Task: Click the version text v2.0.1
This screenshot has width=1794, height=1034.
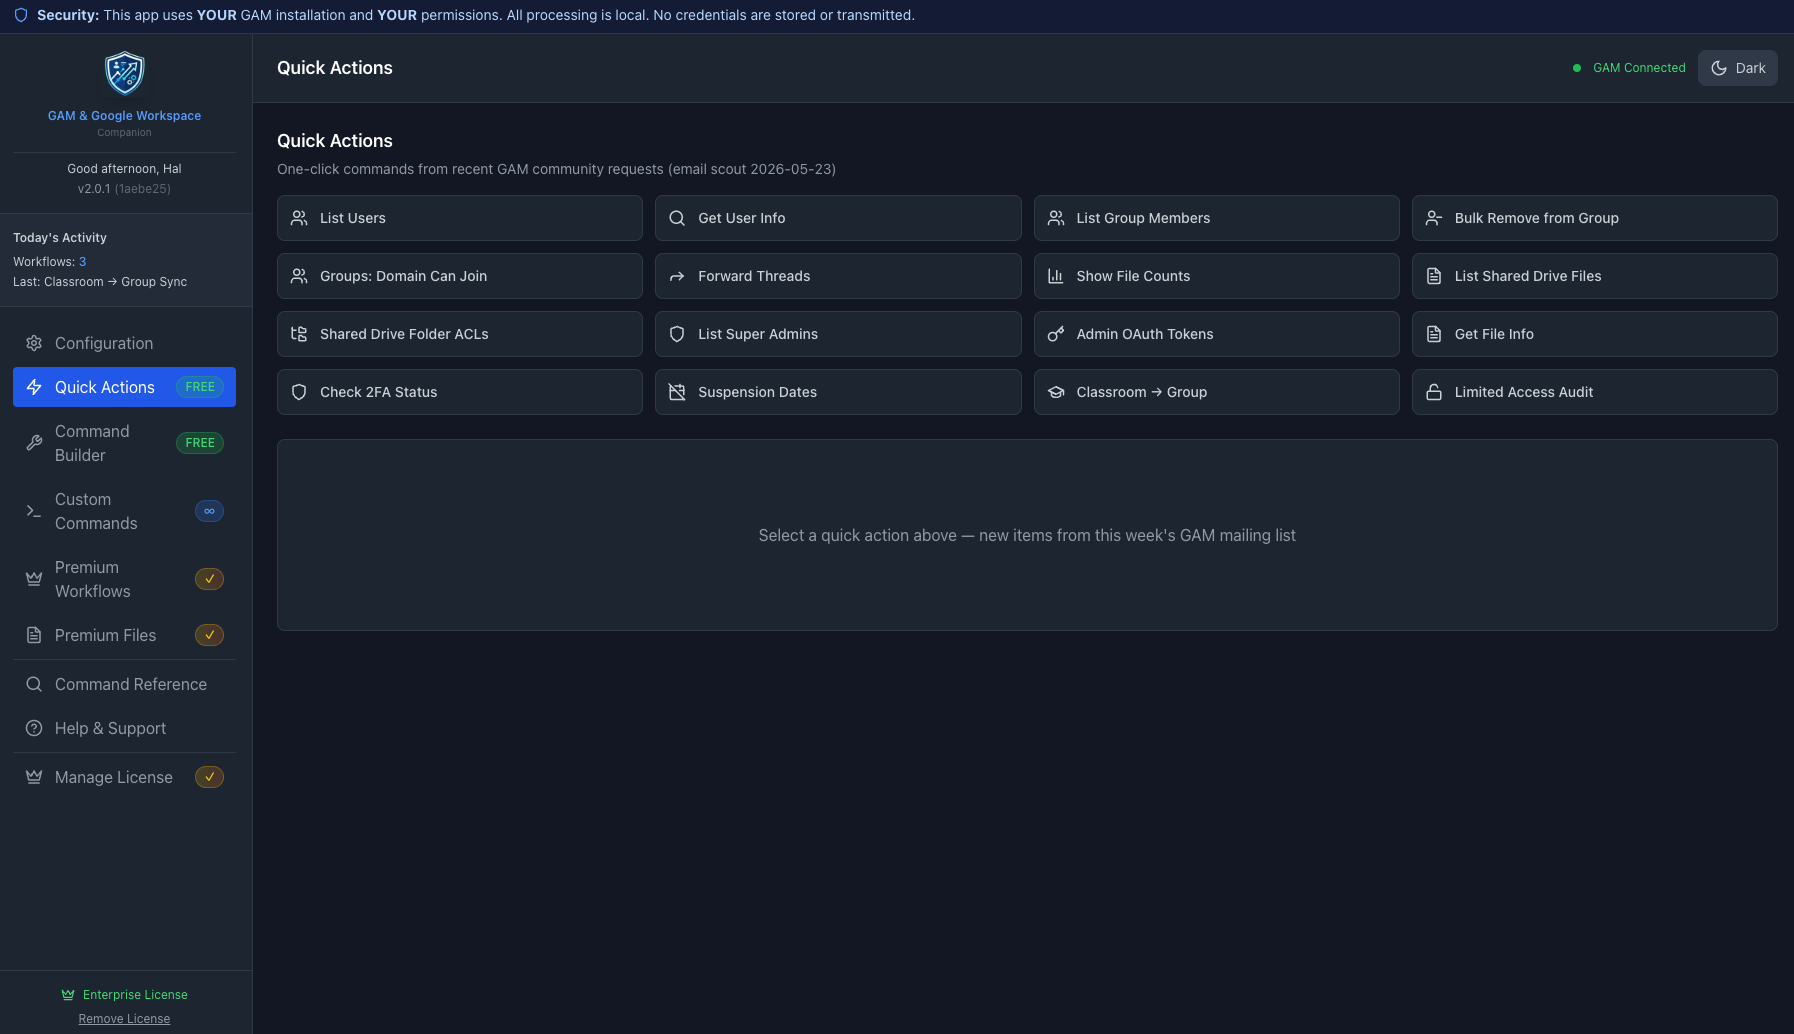Action: (94, 189)
